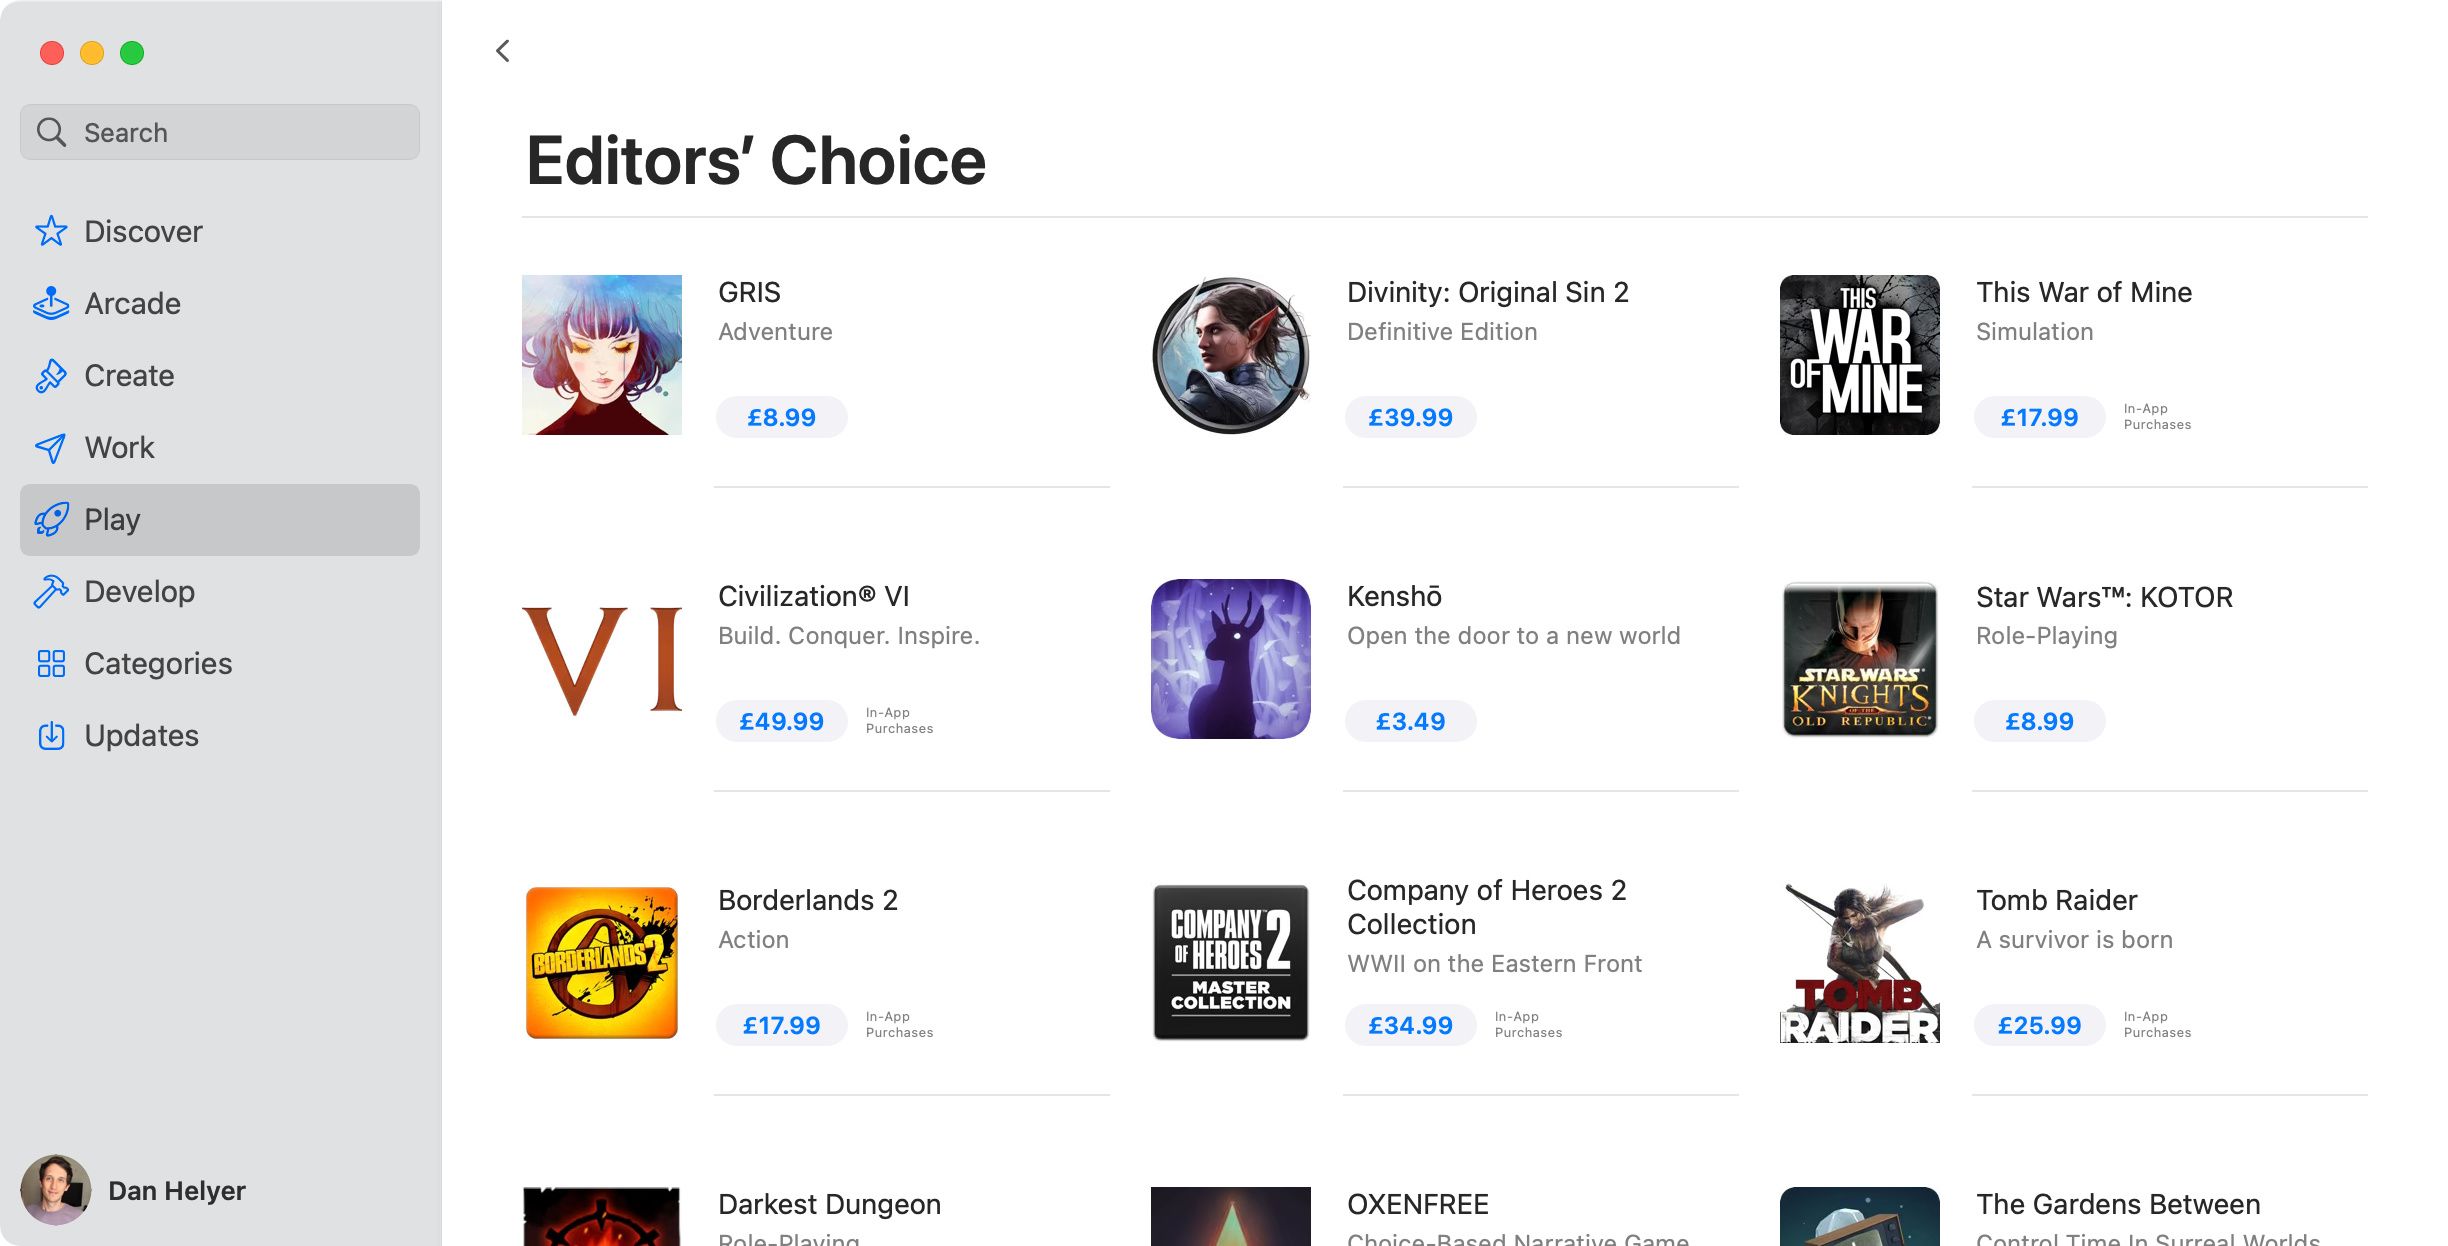Screen dimensions: 2448x1246
Task: Click the Tomb Raider app icon
Action: click(1859, 962)
